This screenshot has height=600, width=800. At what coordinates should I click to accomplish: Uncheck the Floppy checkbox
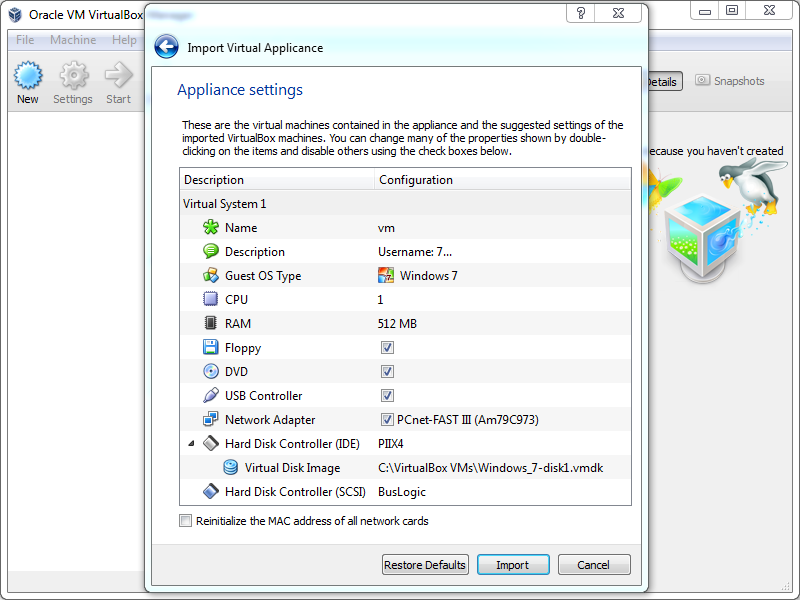(387, 348)
